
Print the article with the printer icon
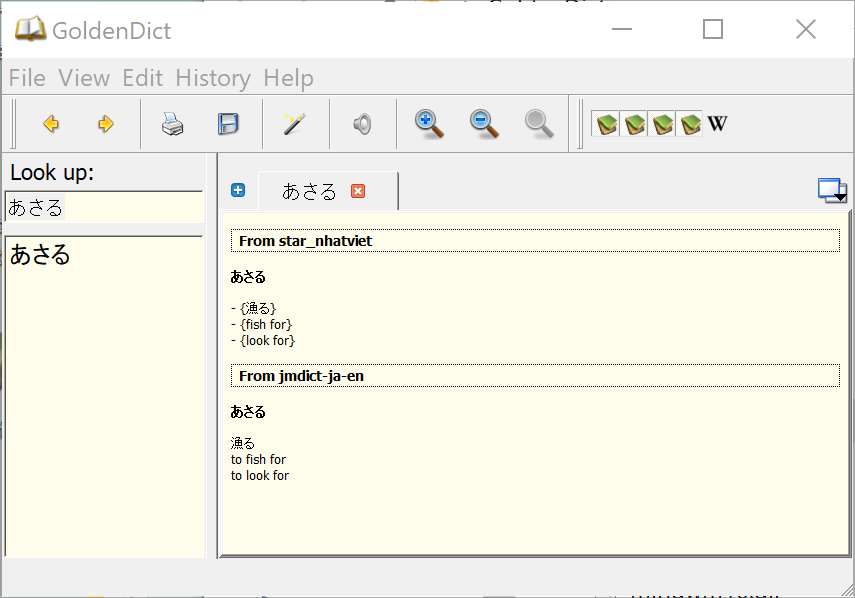pos(172,124)
